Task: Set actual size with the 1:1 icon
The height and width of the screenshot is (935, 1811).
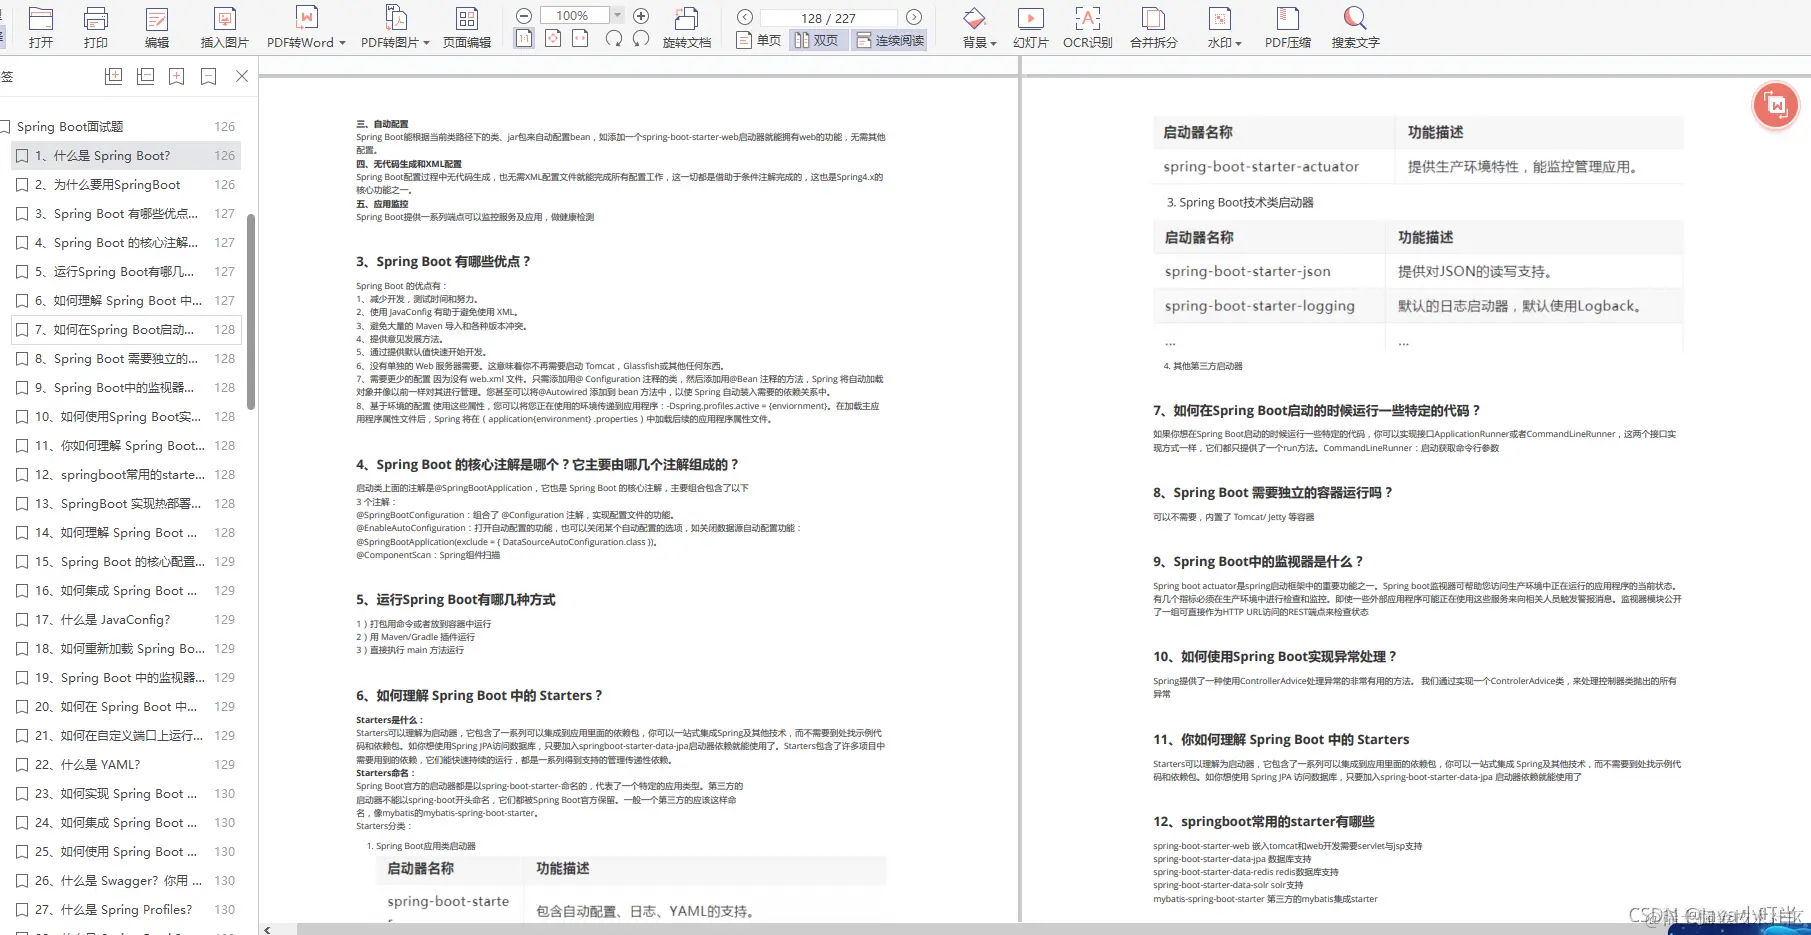Action: [524, 38]
